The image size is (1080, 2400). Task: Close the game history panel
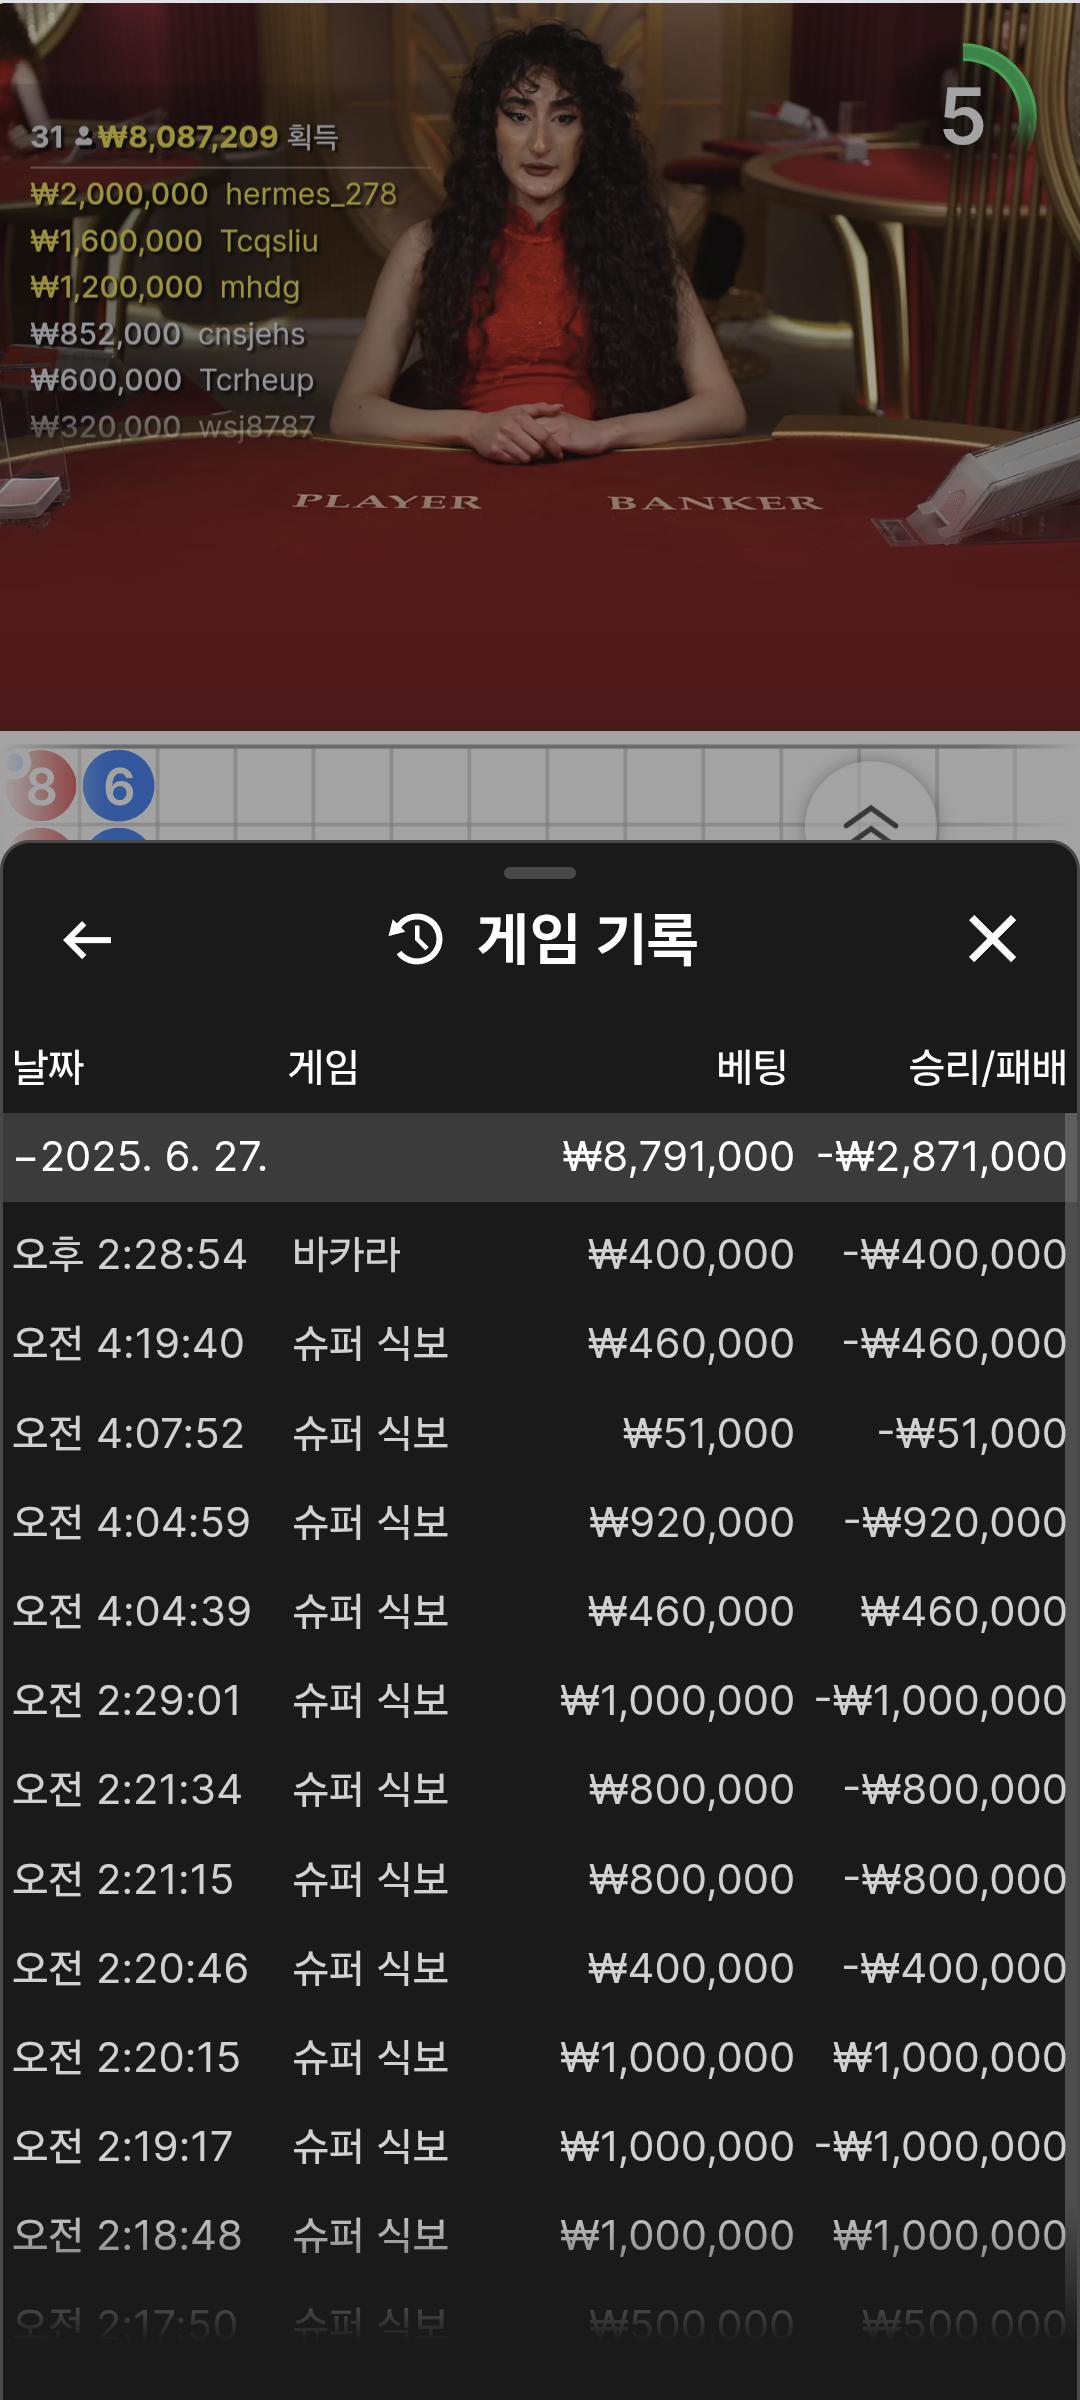[992, 939]
